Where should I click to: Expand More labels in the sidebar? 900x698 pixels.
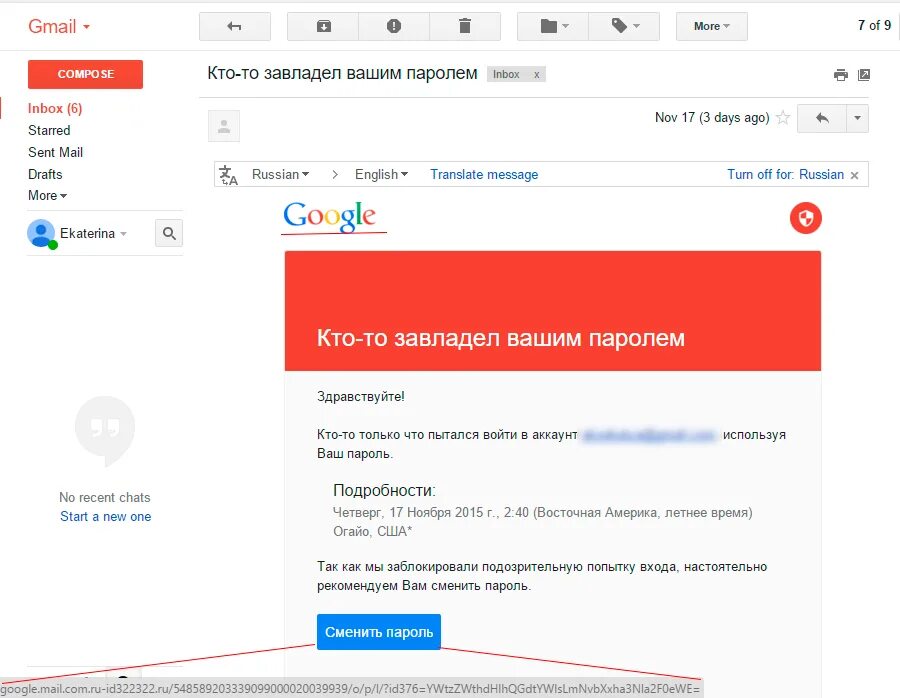tap(48, 196)
